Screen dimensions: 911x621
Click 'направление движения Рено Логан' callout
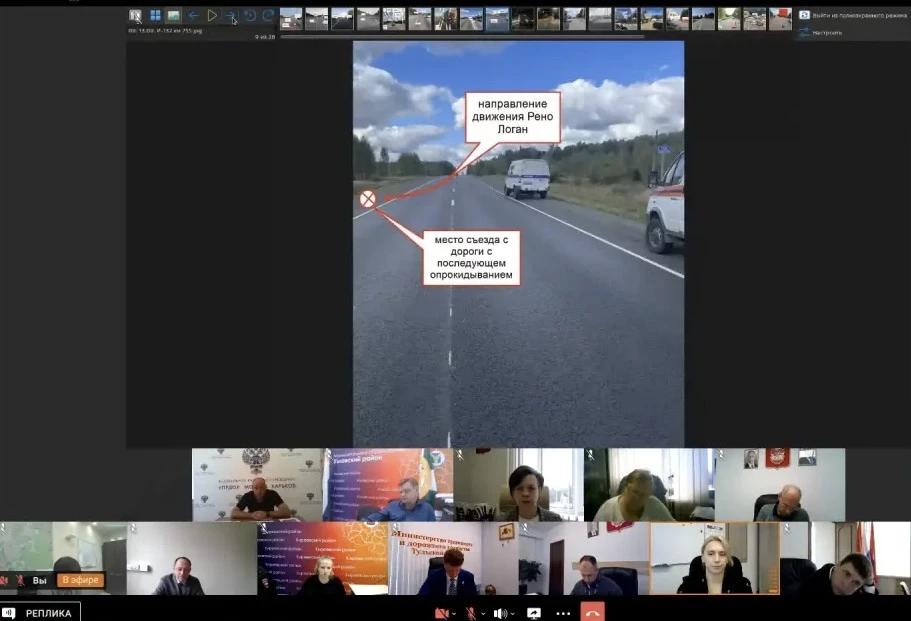pyautogui.click(x=512, y=117)
